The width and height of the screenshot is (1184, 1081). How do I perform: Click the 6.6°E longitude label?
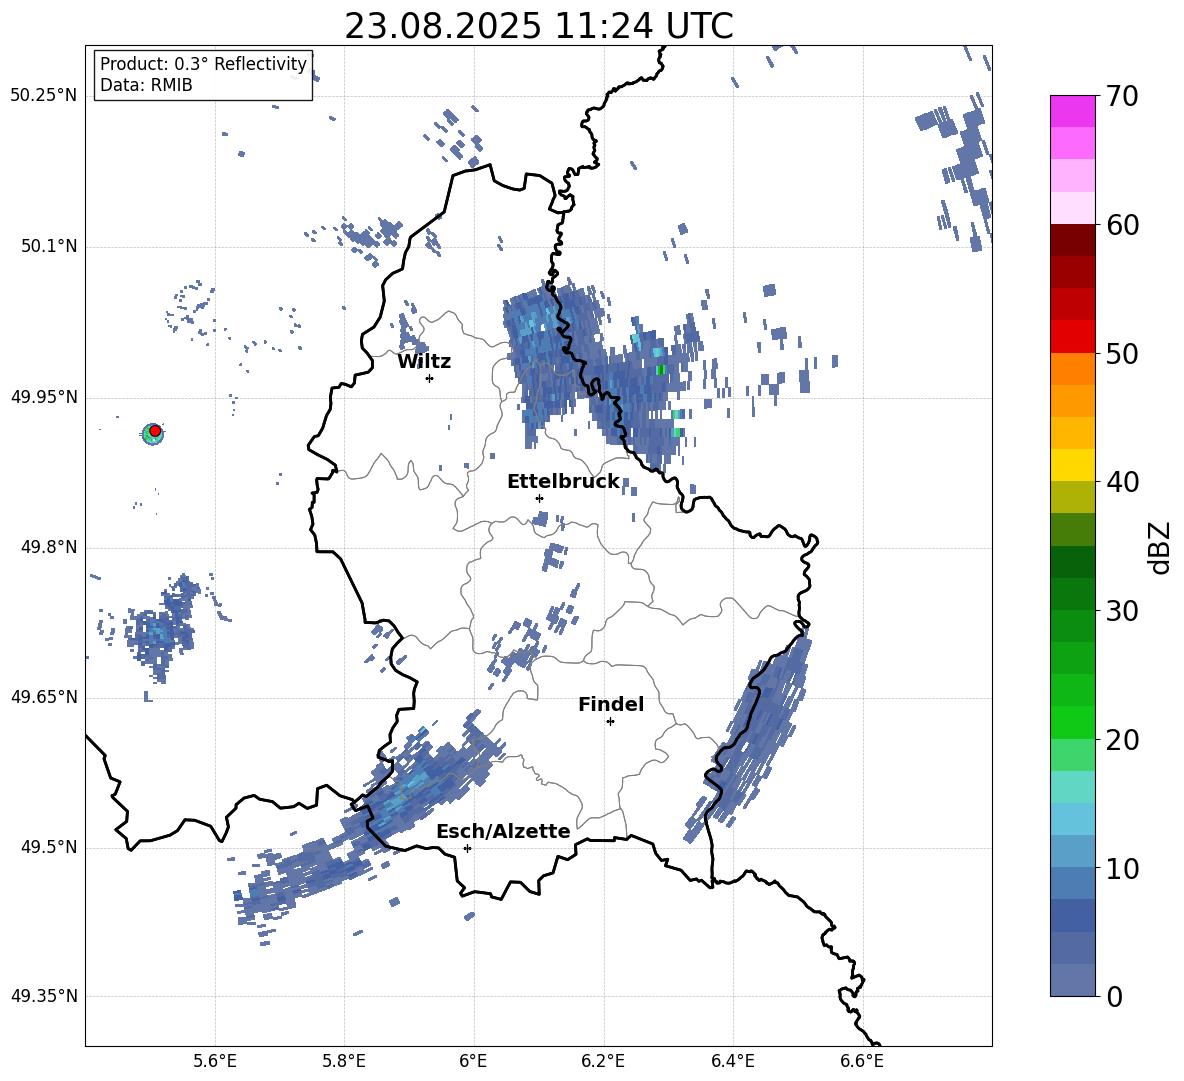pyautogui.click(x=862, y=1061)
